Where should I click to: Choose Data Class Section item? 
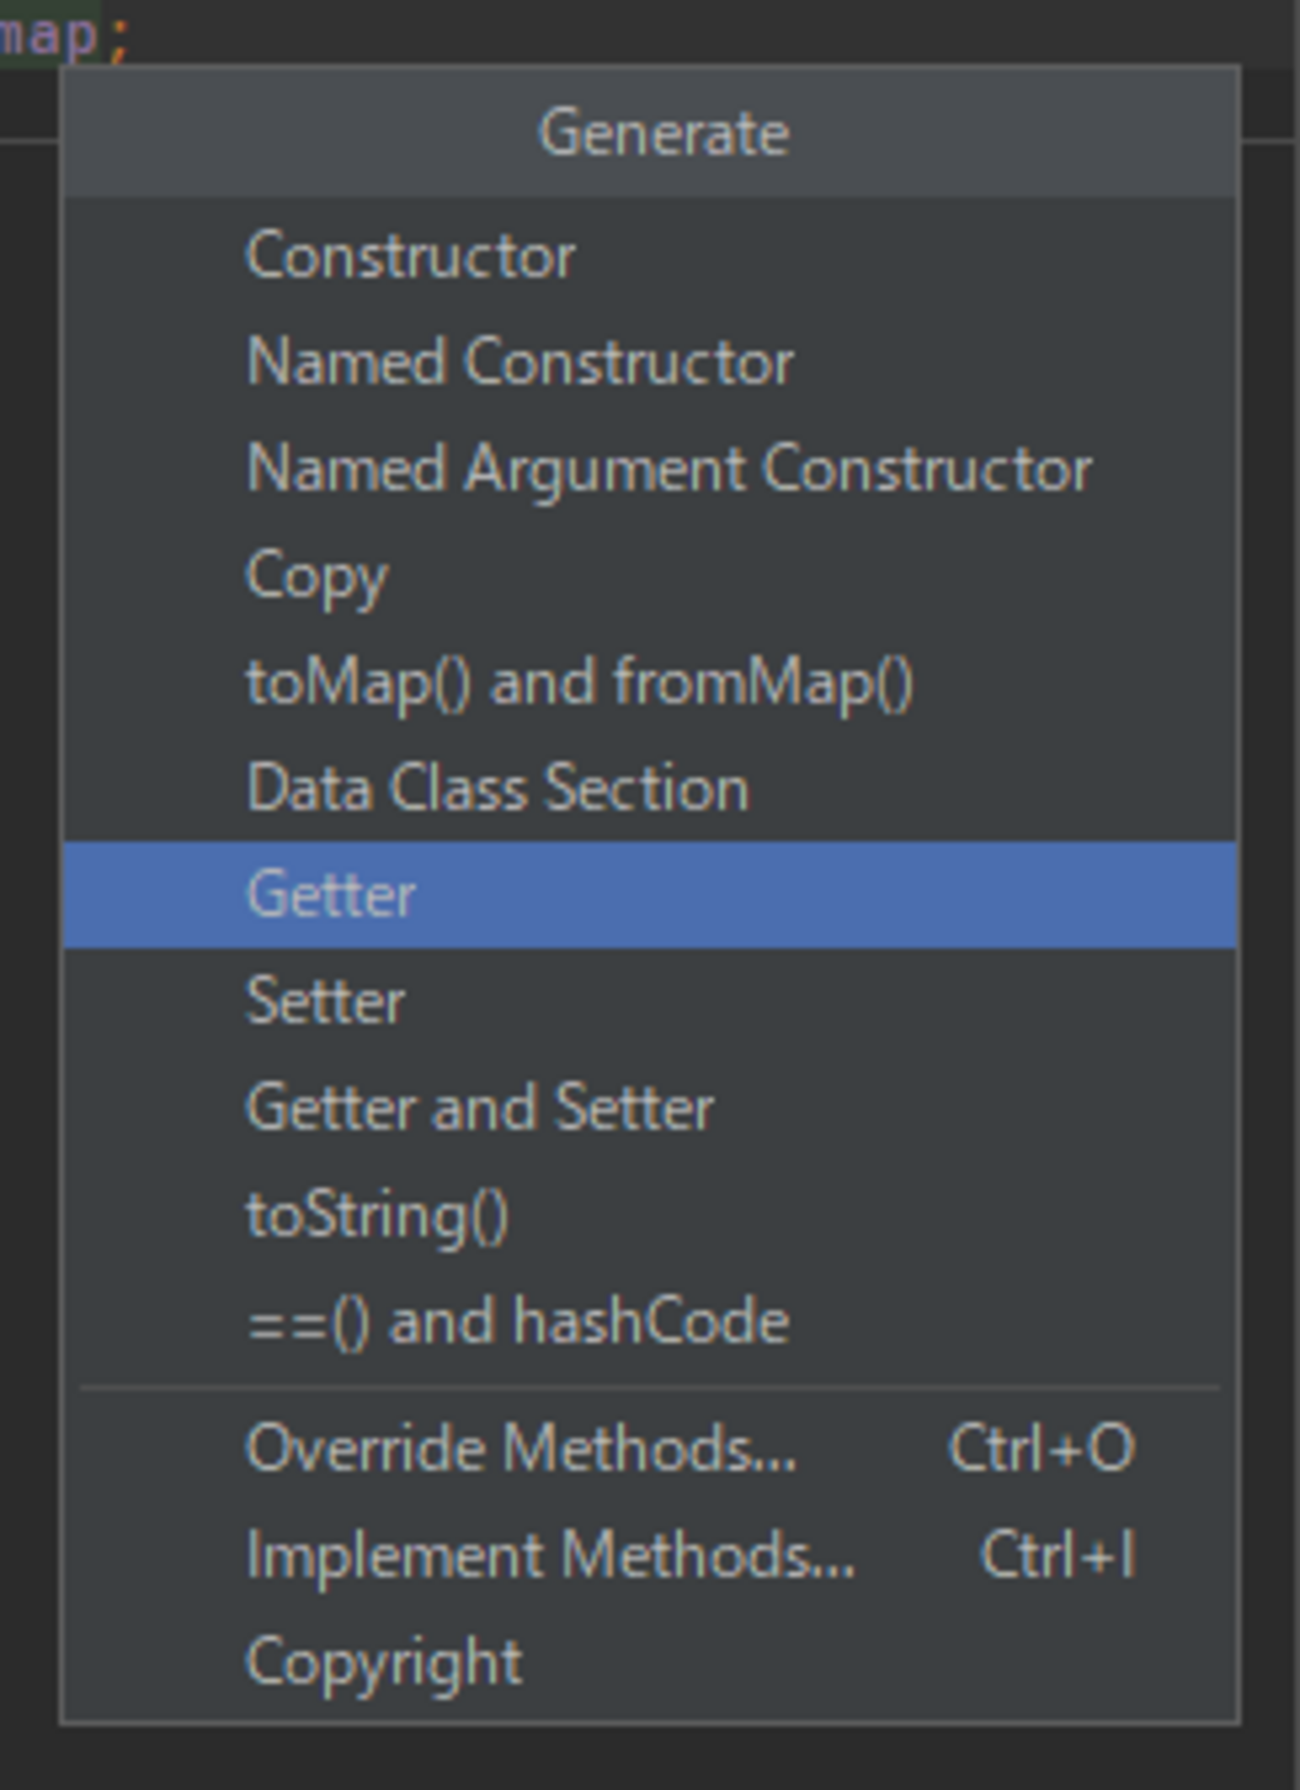click(x=650, y=789)
